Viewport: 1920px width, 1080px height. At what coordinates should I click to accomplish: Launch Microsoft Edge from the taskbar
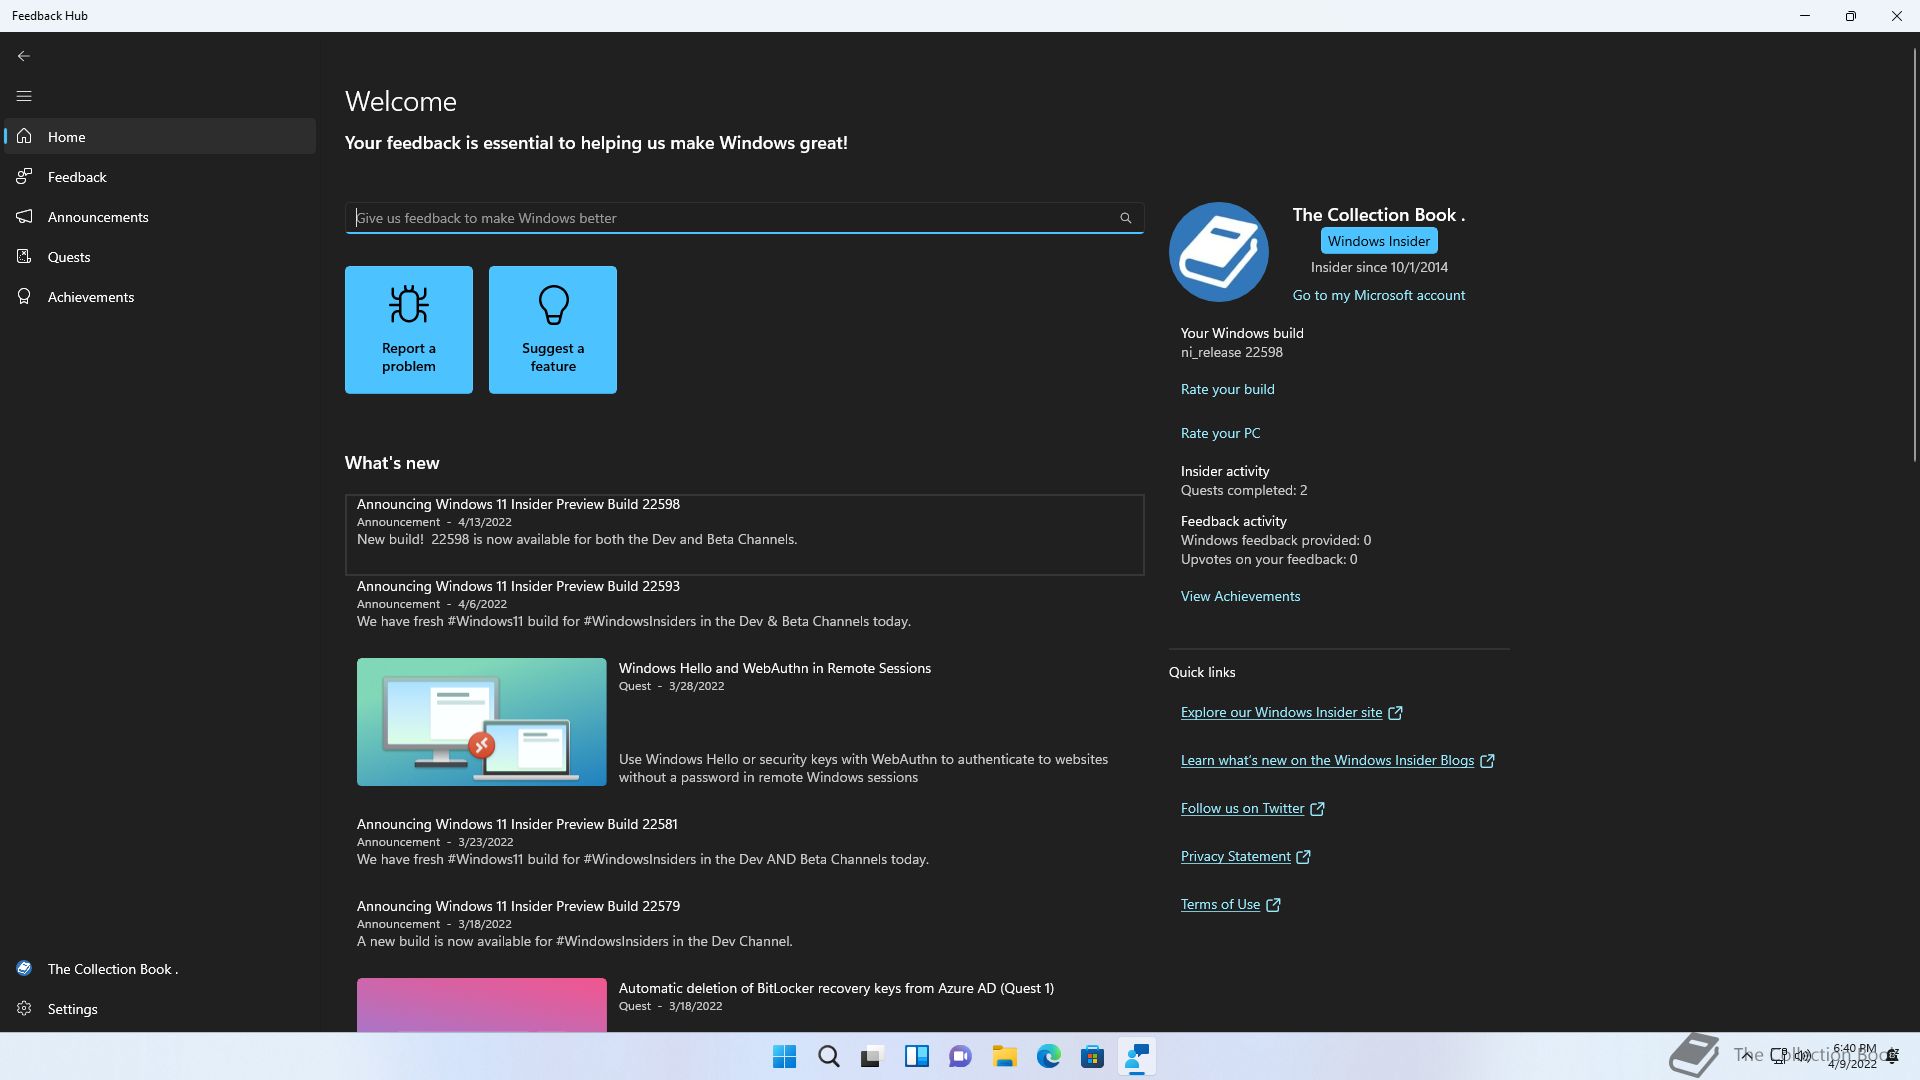point(1049,1056)
